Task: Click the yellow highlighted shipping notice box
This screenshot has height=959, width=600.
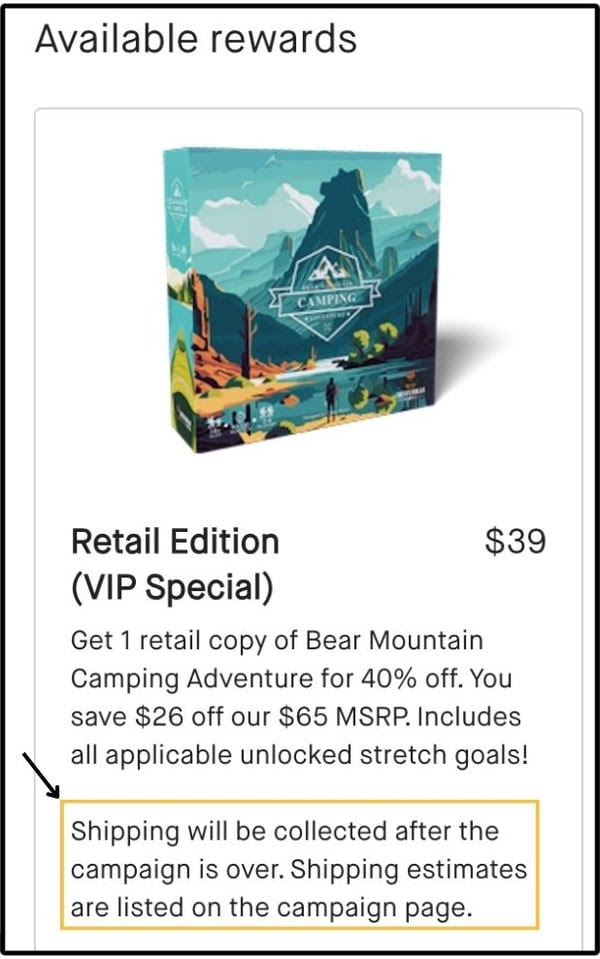Action: pyautogui.click(x=300, y=865)
